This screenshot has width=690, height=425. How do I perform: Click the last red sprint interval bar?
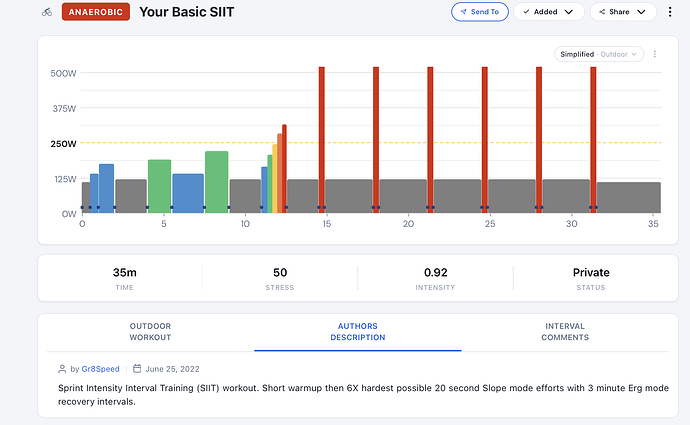593,140
